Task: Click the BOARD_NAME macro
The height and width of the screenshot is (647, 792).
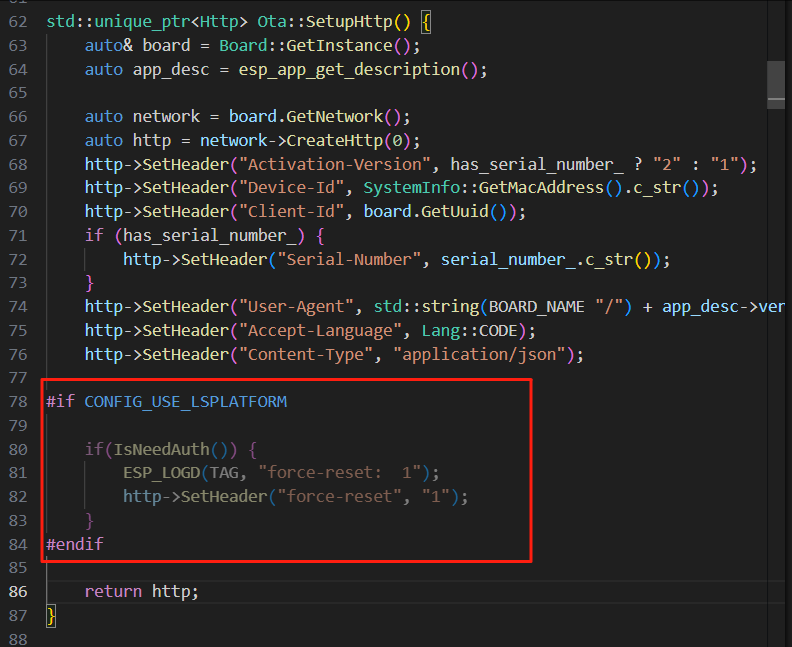Action: [536, 307]
